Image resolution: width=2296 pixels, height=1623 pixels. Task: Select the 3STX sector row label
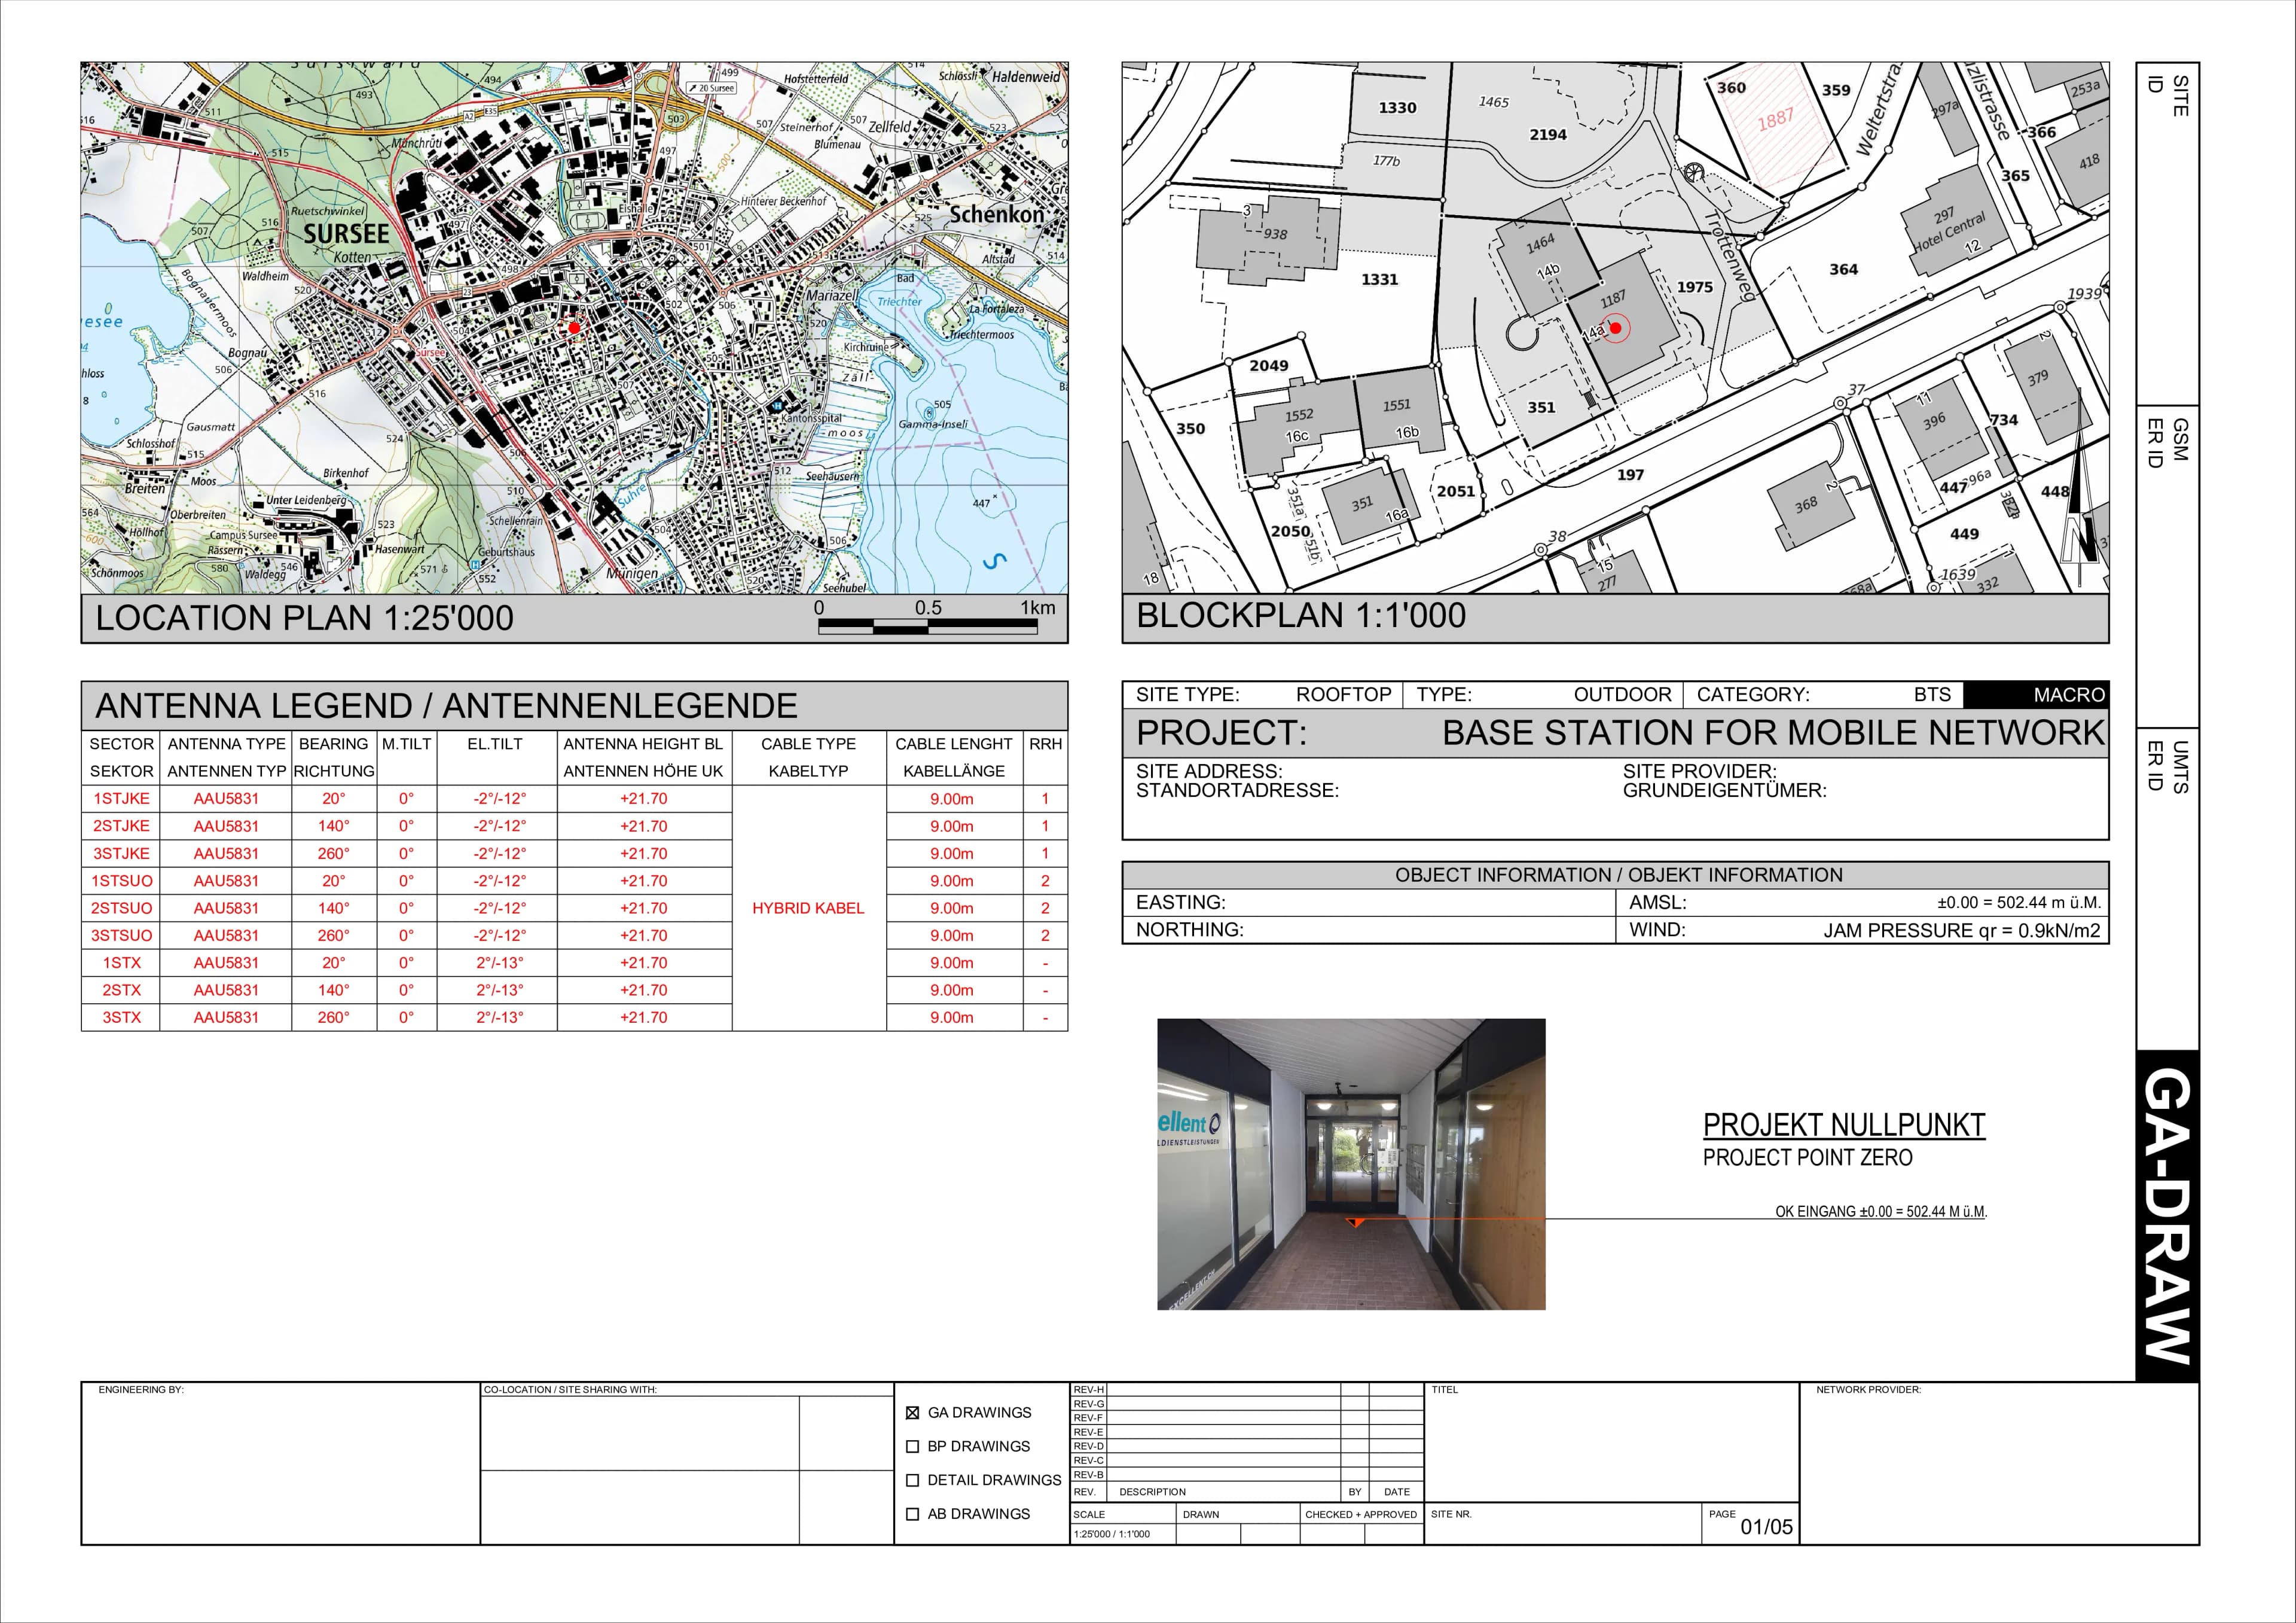(x=121, y=1017)
